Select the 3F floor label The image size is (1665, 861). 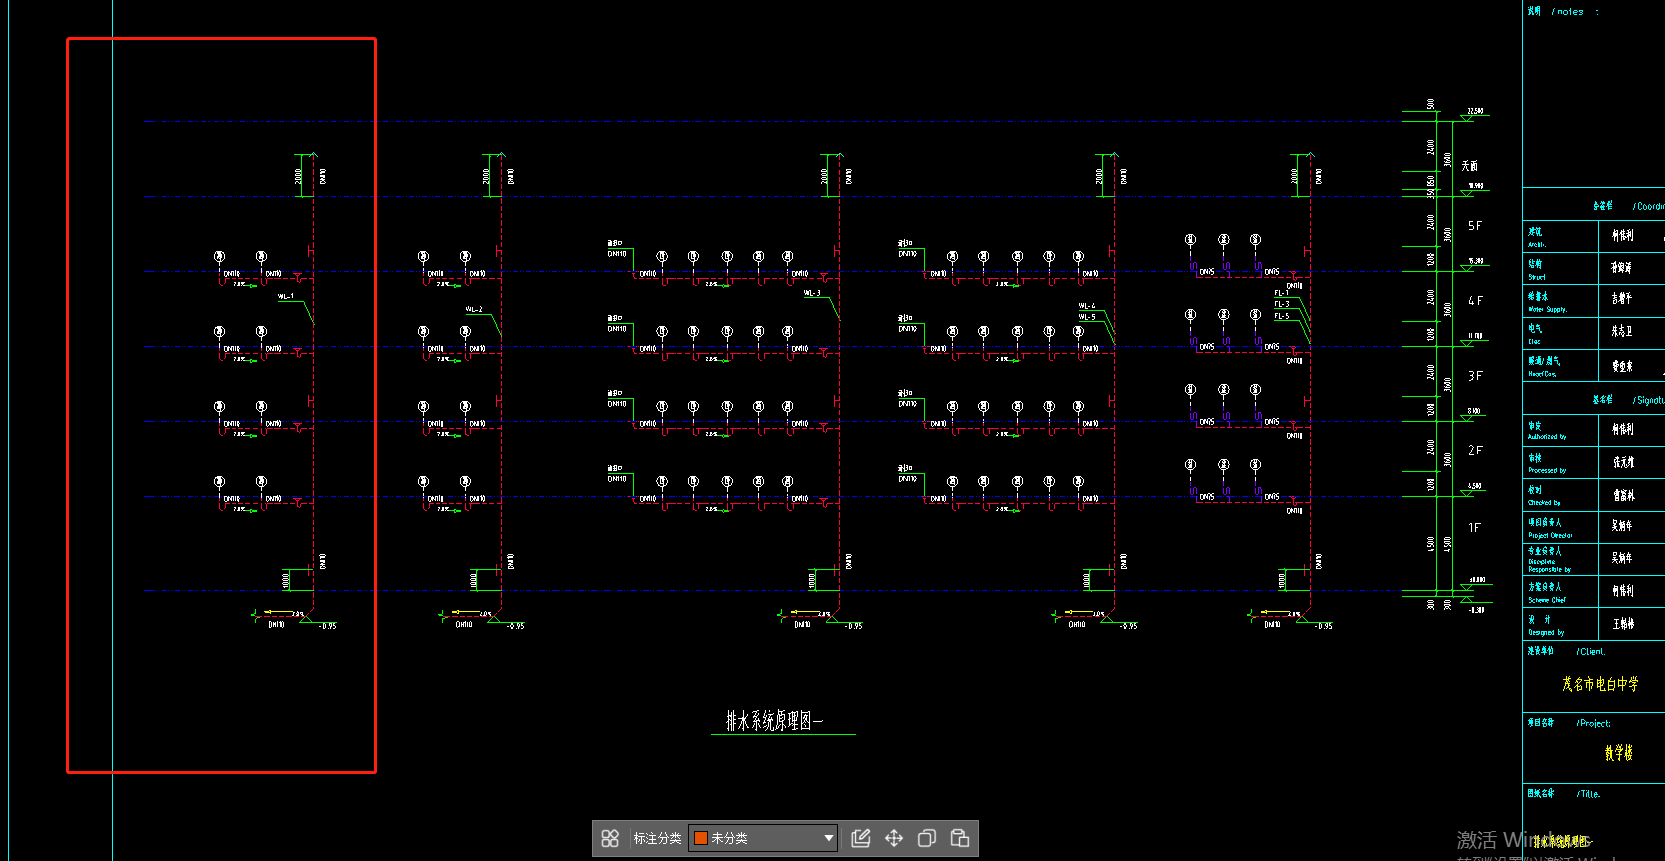tap(1475, 376)
